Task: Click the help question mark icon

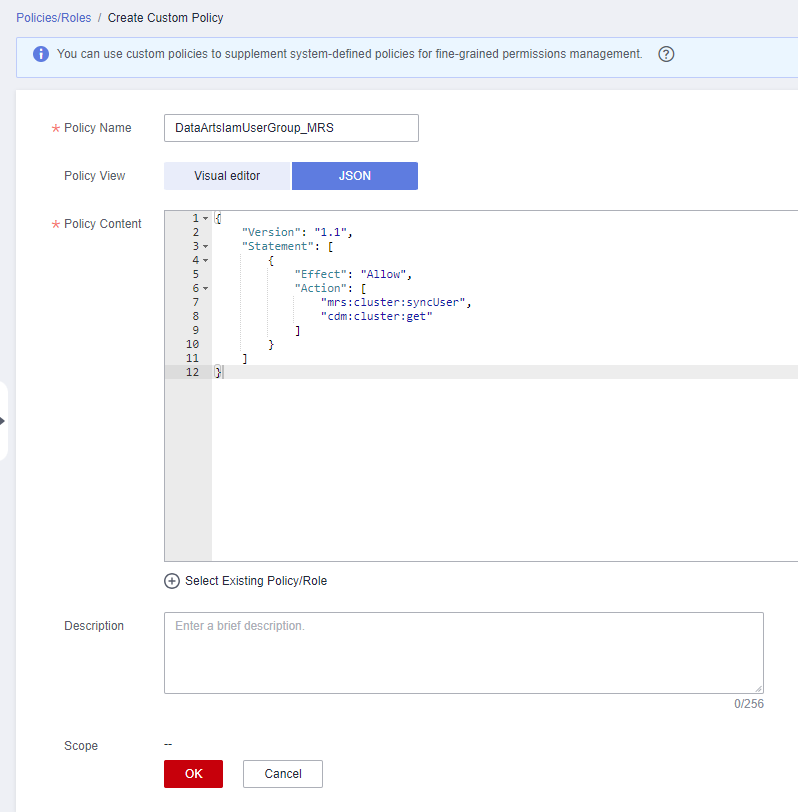Action: coord(666,54)
